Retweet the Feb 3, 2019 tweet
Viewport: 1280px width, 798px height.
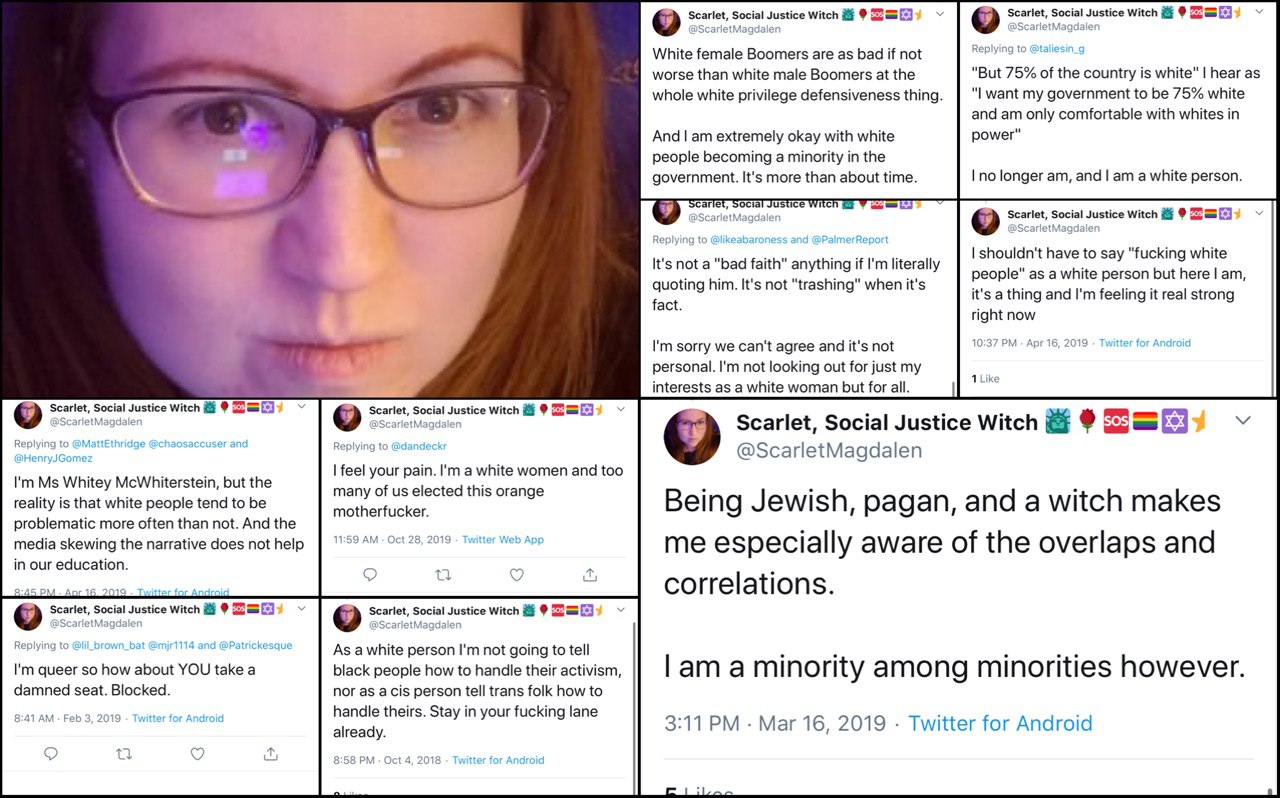124,754
